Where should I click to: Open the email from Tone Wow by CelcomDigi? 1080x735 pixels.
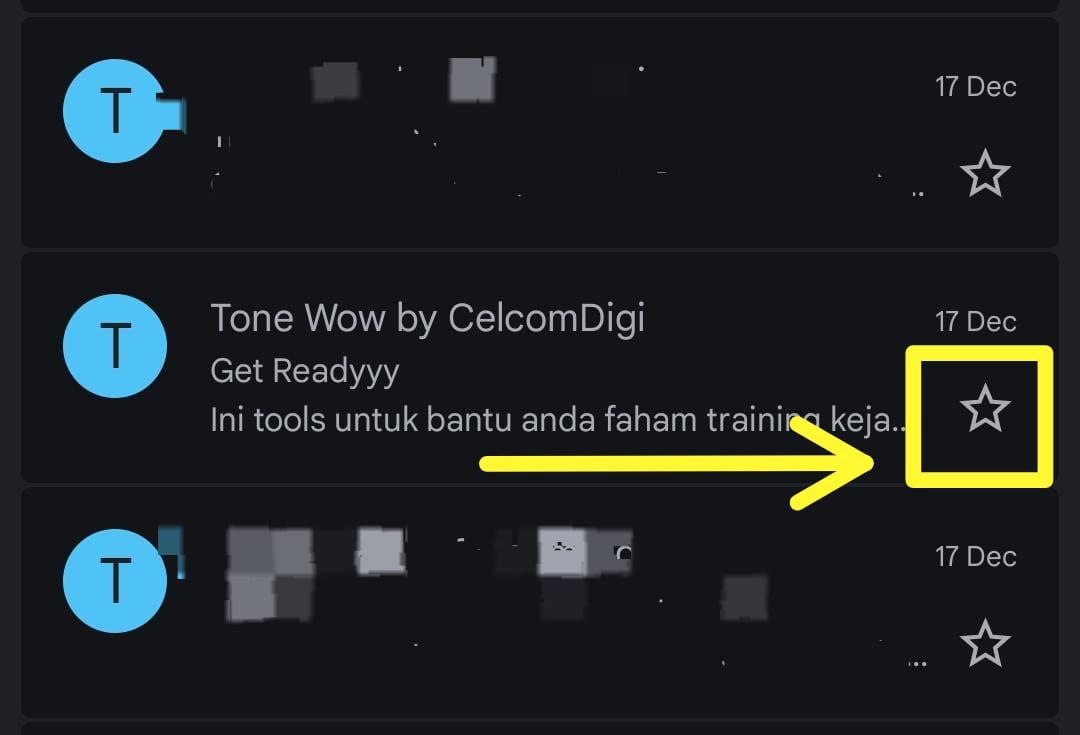pyautogui.click(x=427, y=319)
